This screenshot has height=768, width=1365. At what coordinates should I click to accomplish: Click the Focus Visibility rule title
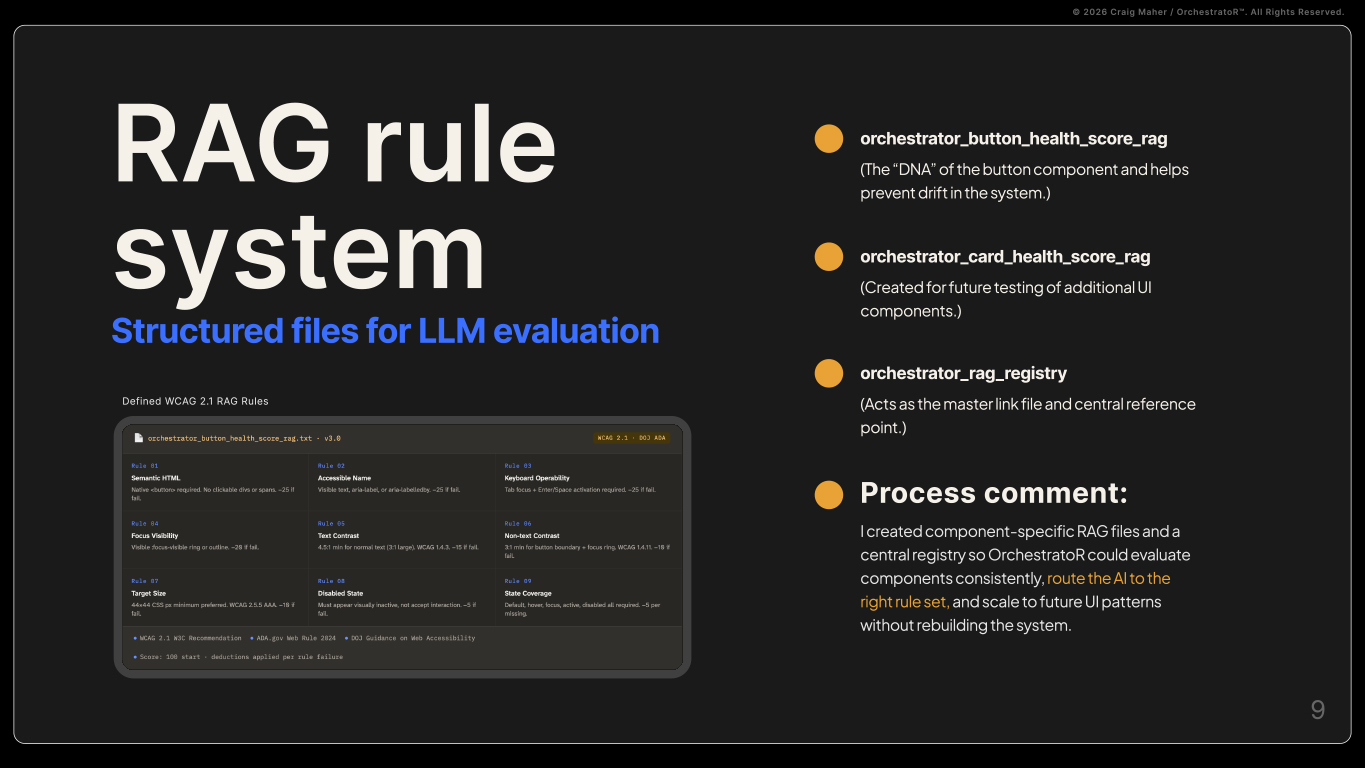[154, 536]
